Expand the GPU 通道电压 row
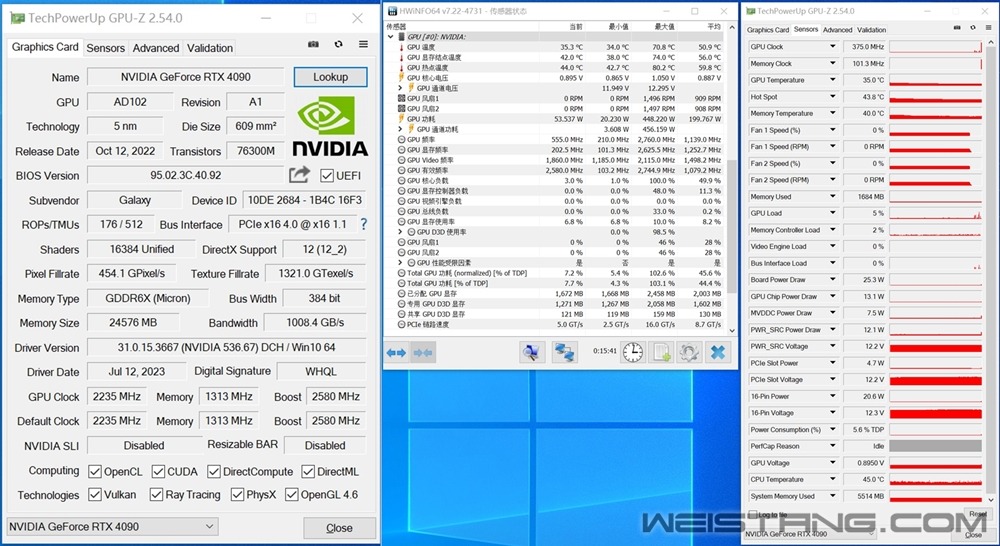Screen dimensions: 1000x546 click(x=400, y=88)
